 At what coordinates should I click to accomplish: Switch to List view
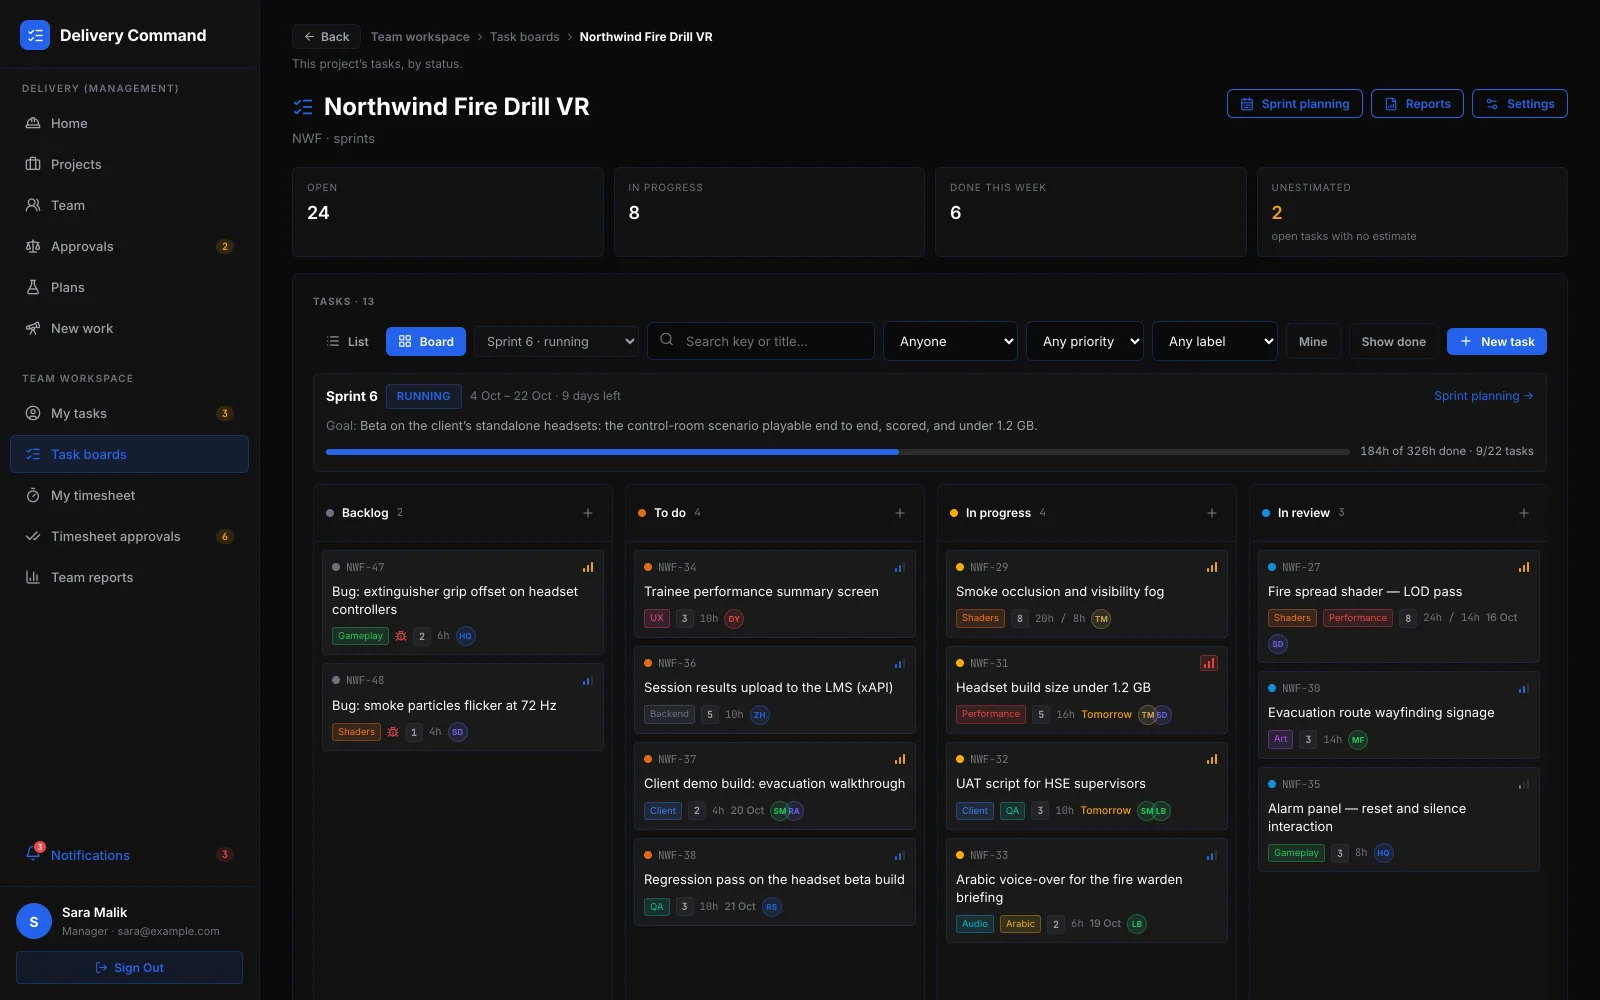pos(347,341)
